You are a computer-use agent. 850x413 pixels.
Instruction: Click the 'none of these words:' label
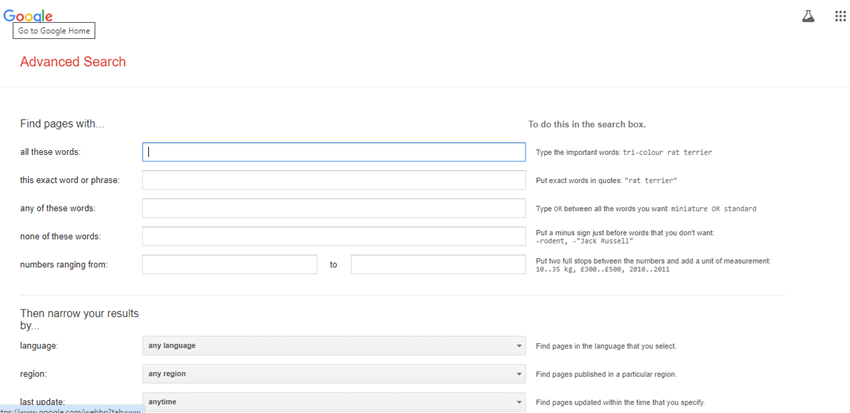point(60,236)
